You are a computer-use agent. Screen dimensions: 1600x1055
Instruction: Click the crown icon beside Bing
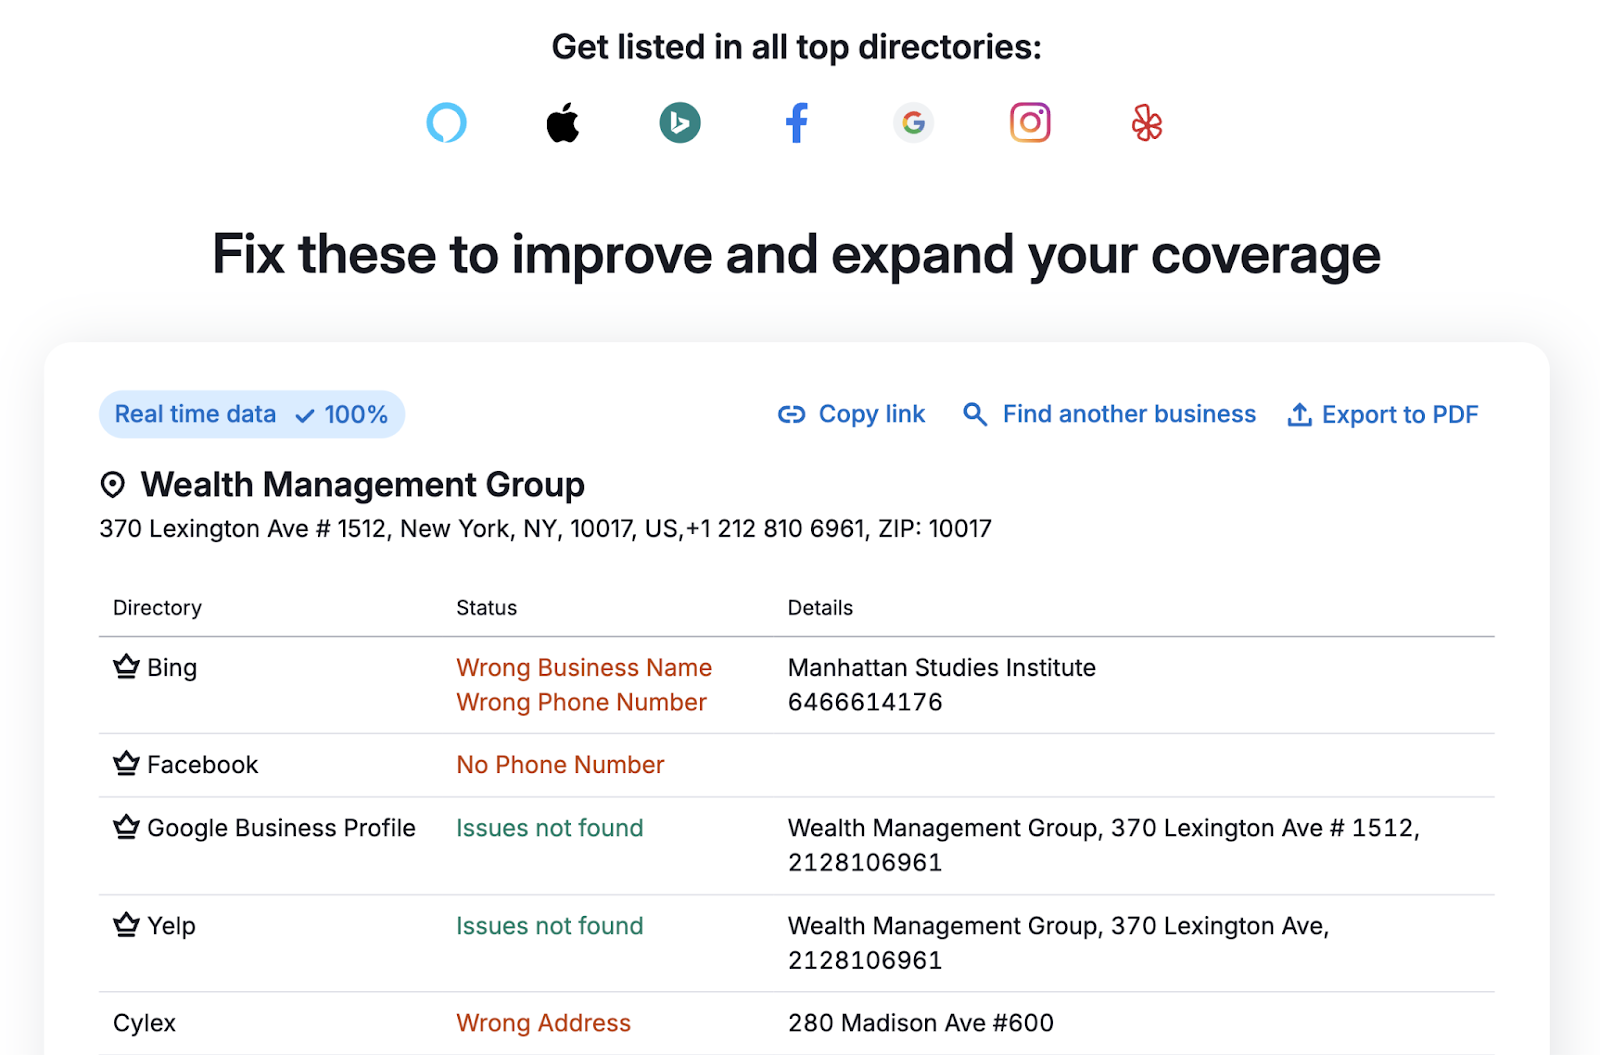[x=126, y=666]
